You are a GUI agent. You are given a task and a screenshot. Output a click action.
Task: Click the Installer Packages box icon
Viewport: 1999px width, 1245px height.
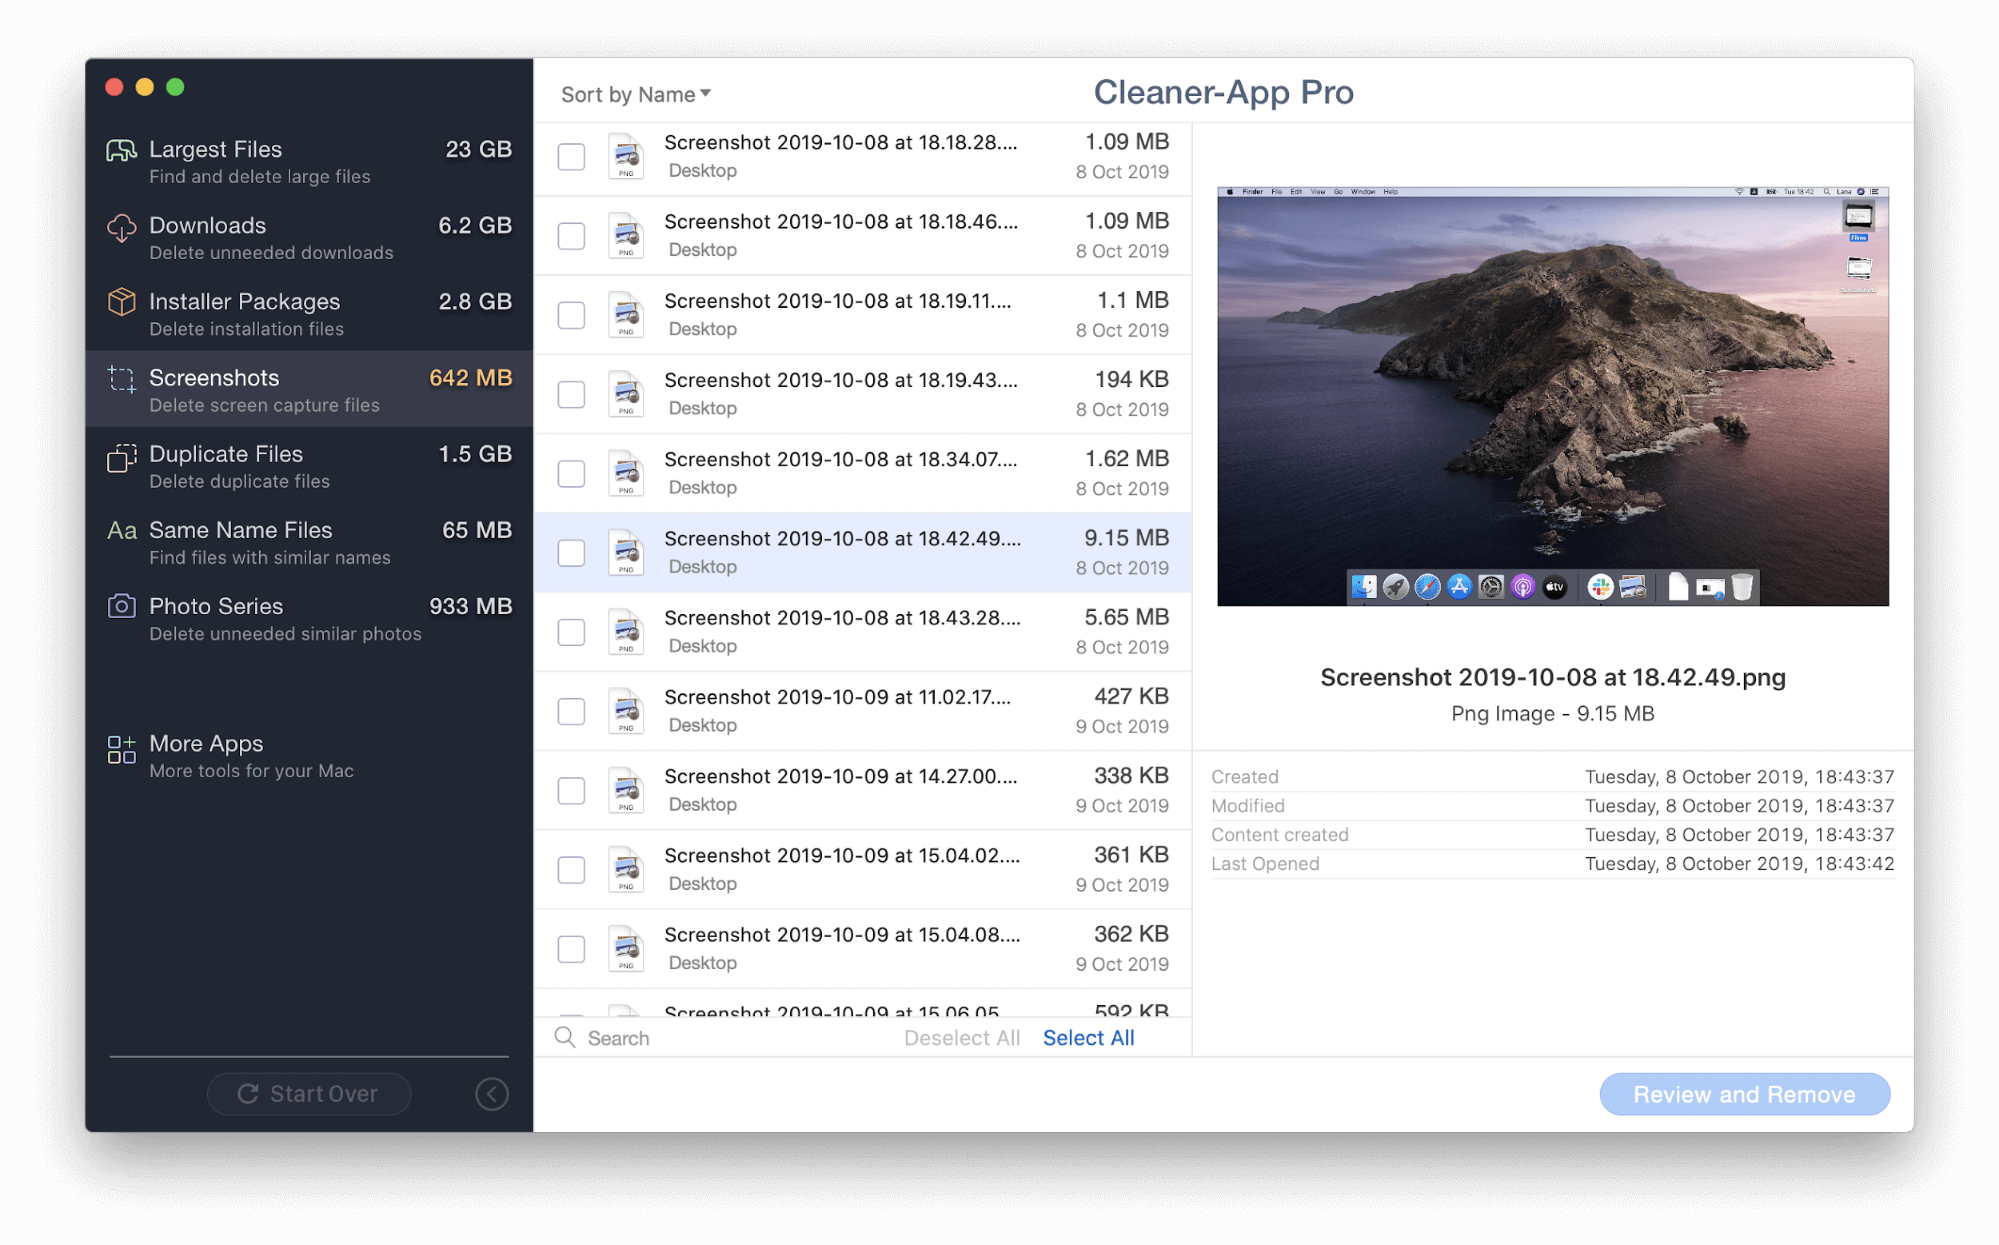(x=121, y=302)
